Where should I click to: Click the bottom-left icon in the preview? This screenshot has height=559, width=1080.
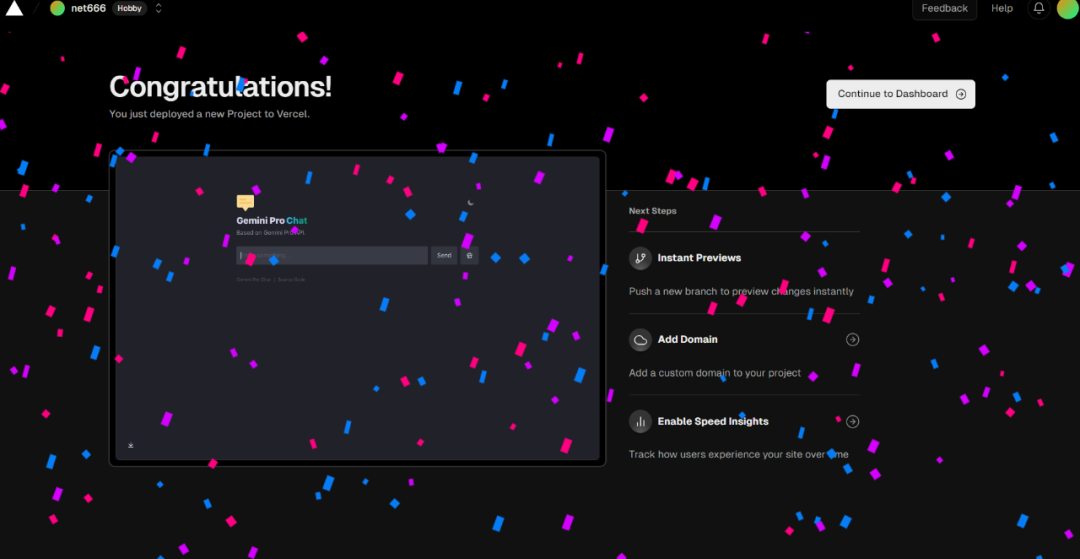tap(131, 445)
